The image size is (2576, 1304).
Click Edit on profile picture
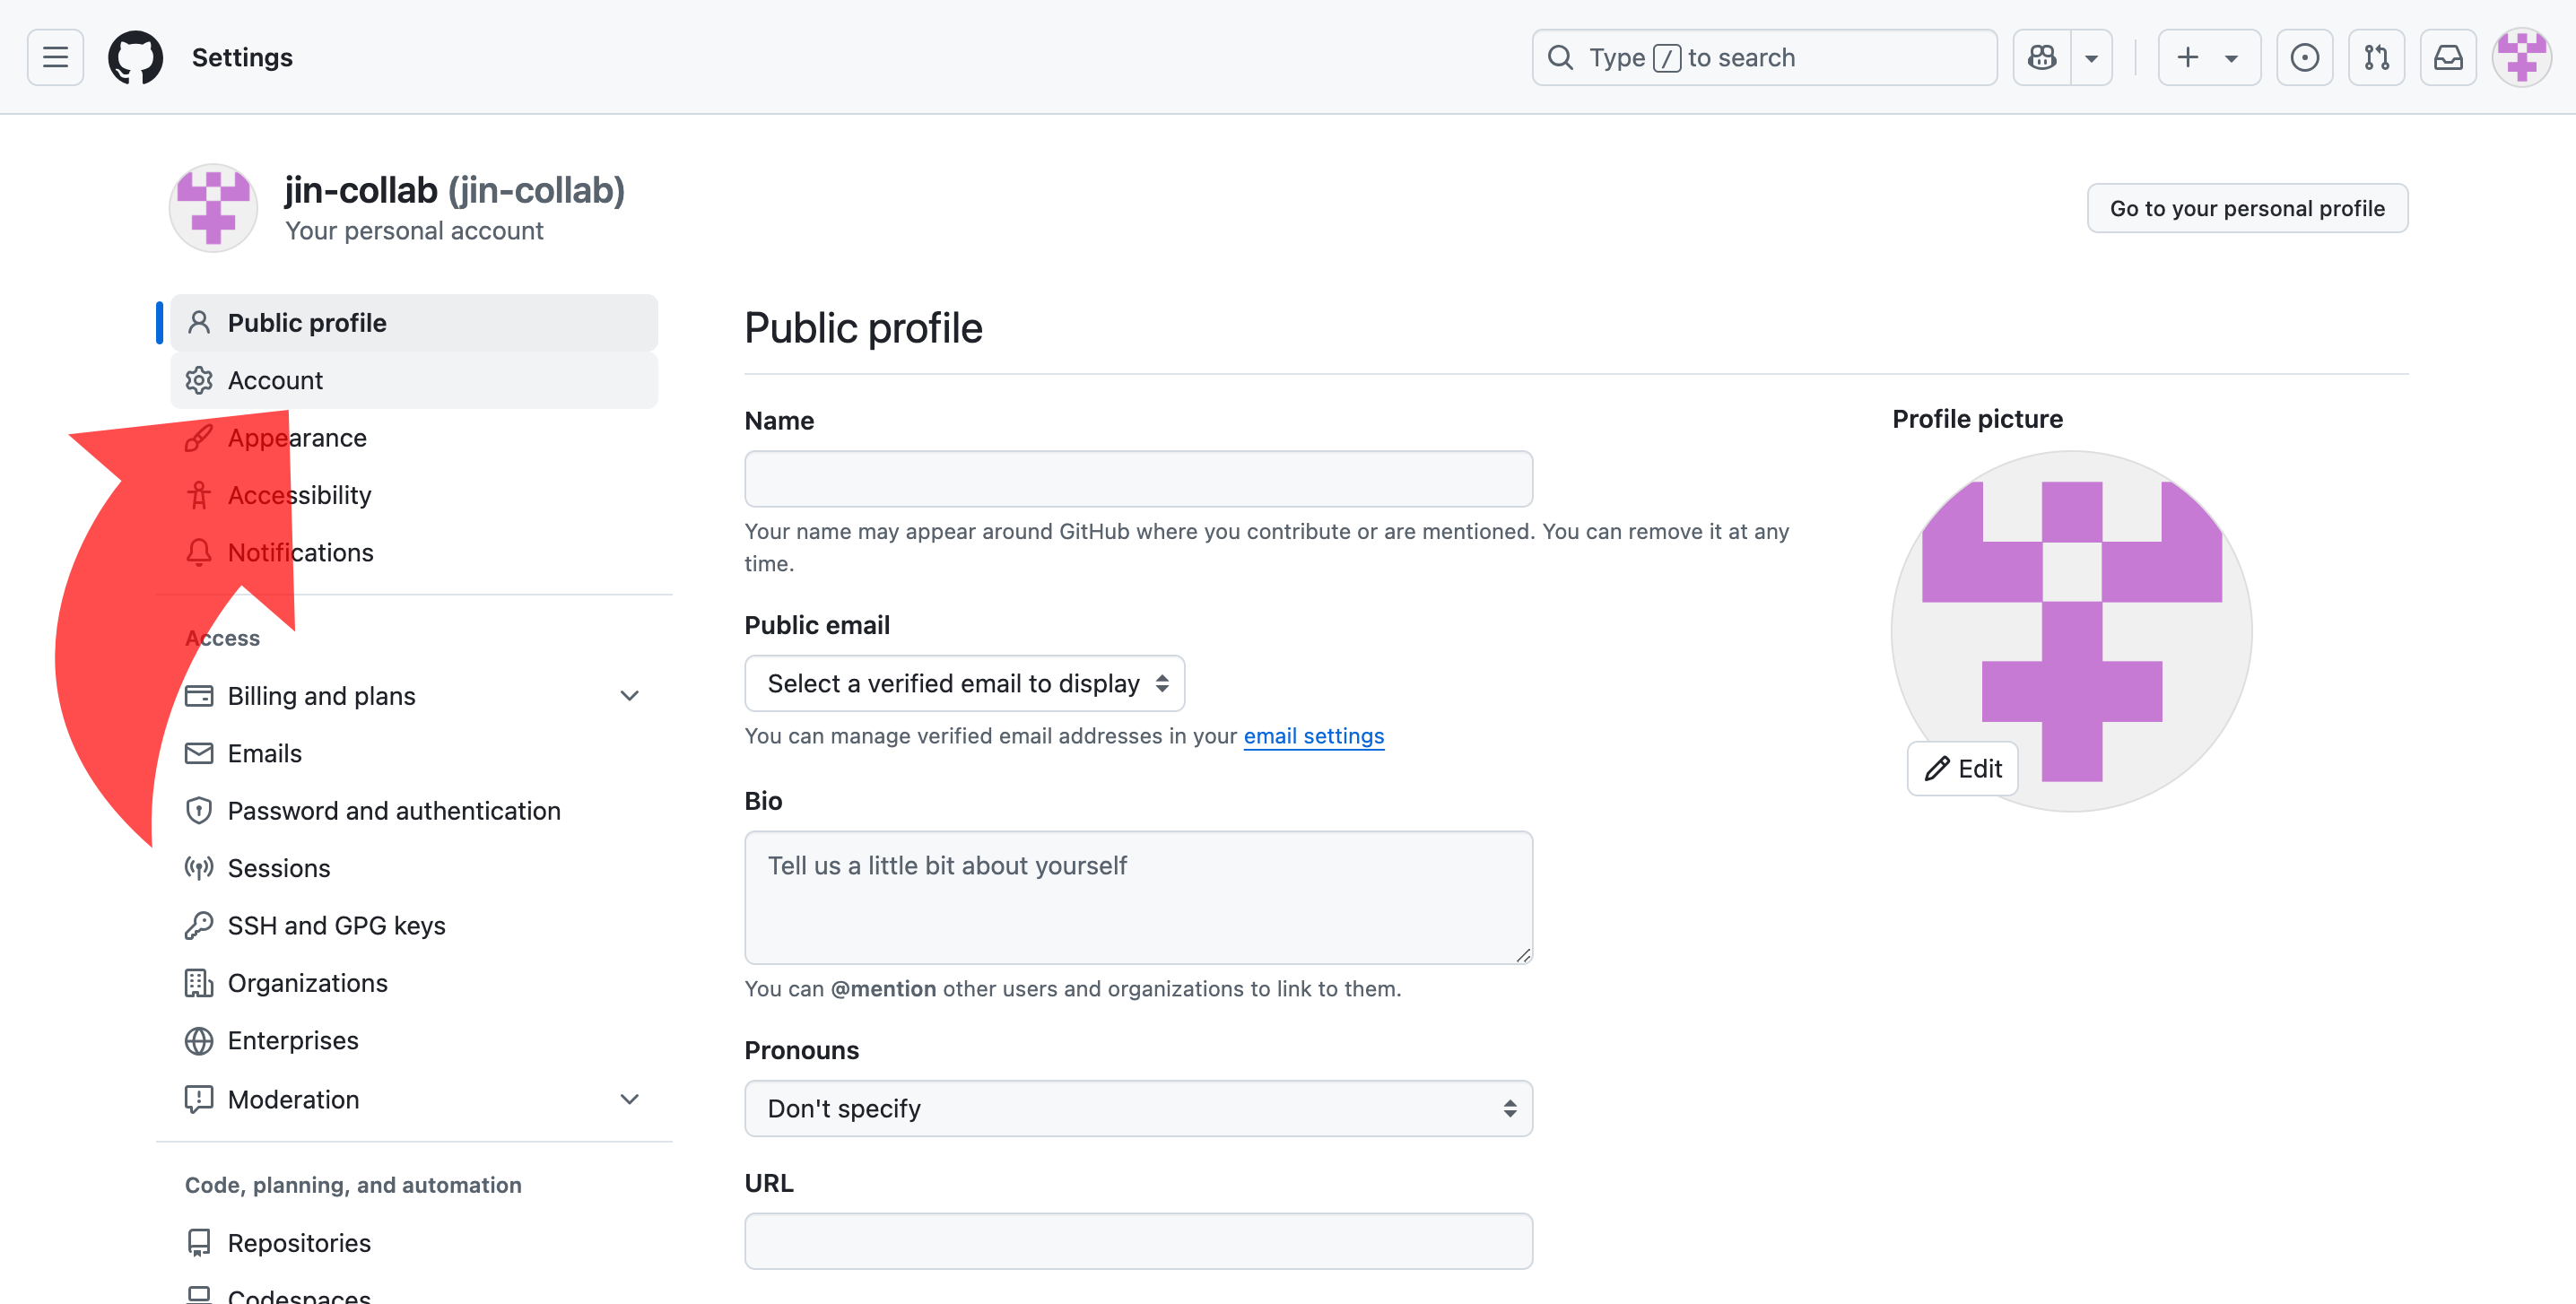[x=1962, y=768]
